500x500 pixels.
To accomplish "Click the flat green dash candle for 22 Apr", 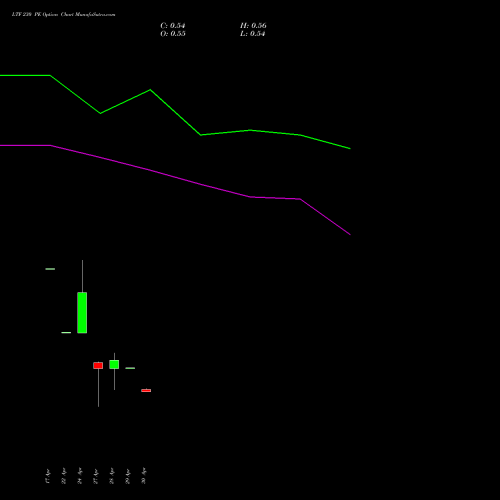I will coord(66,332).
